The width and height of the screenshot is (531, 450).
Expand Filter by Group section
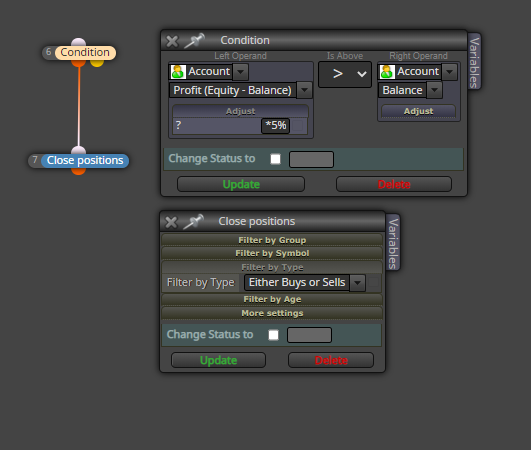[x=272, y=240]
